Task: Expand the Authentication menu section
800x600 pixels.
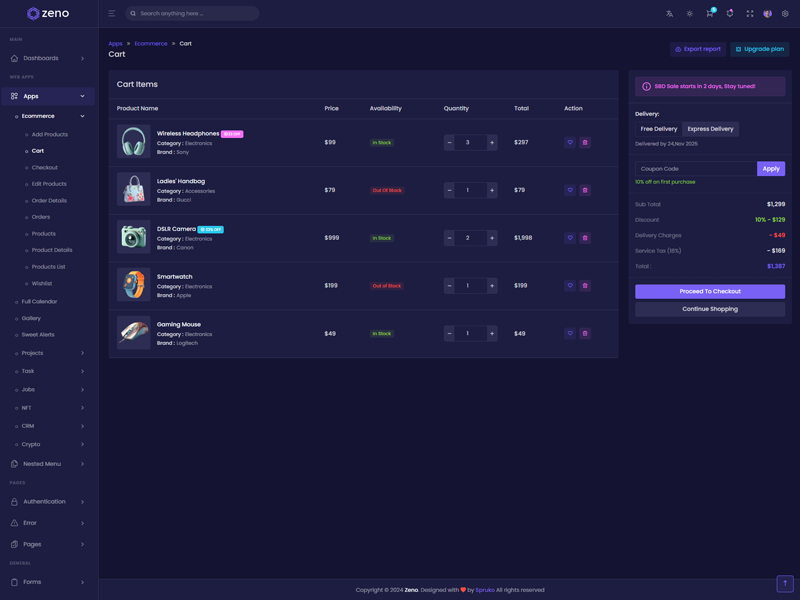Action: coord(48,502)
